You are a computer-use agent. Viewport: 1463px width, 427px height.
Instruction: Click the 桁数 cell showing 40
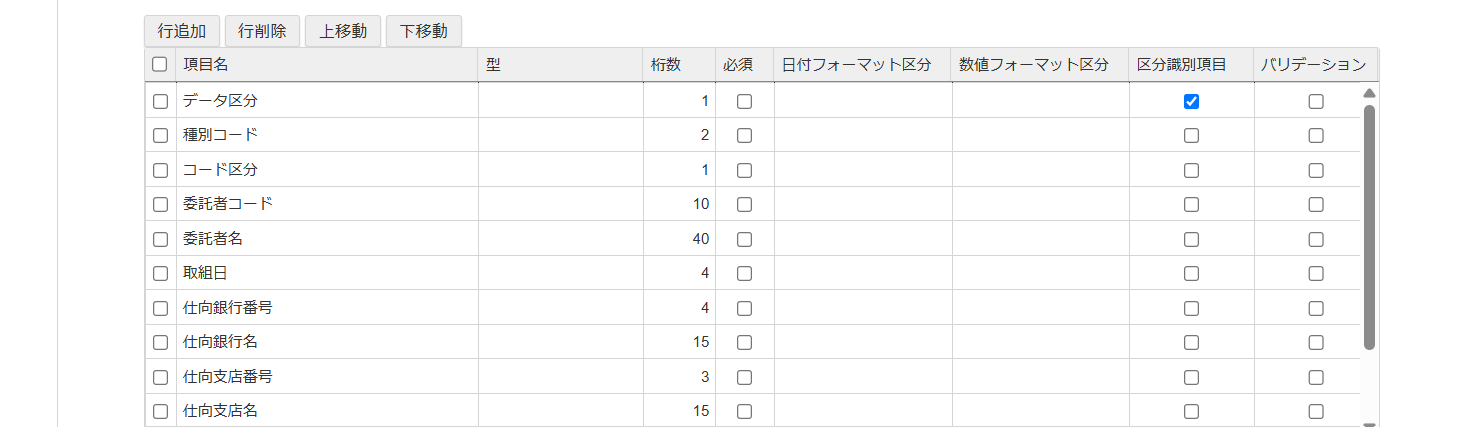tap(679, 239)
